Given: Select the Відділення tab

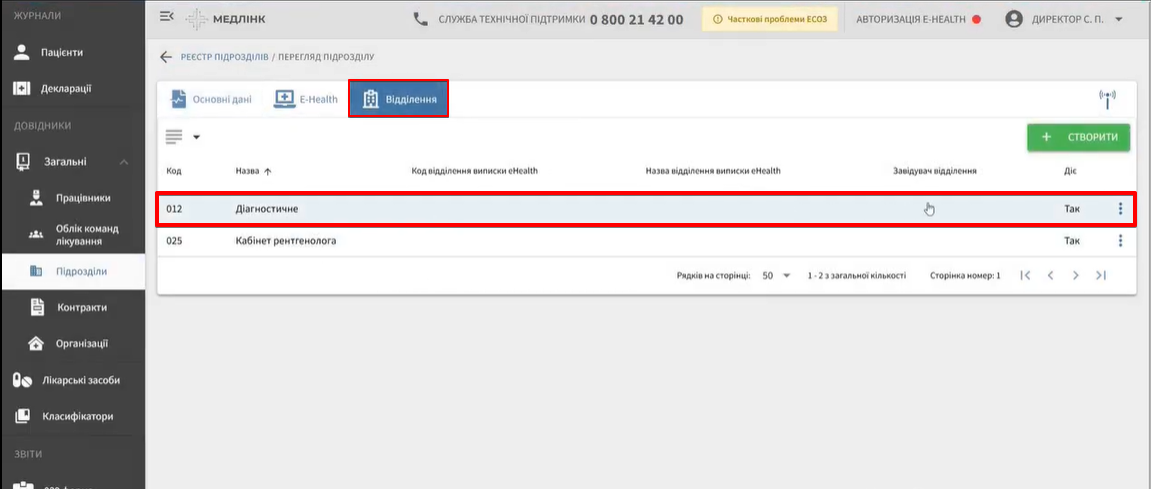Looking at the screenshot, I should [x=398, y=99].
